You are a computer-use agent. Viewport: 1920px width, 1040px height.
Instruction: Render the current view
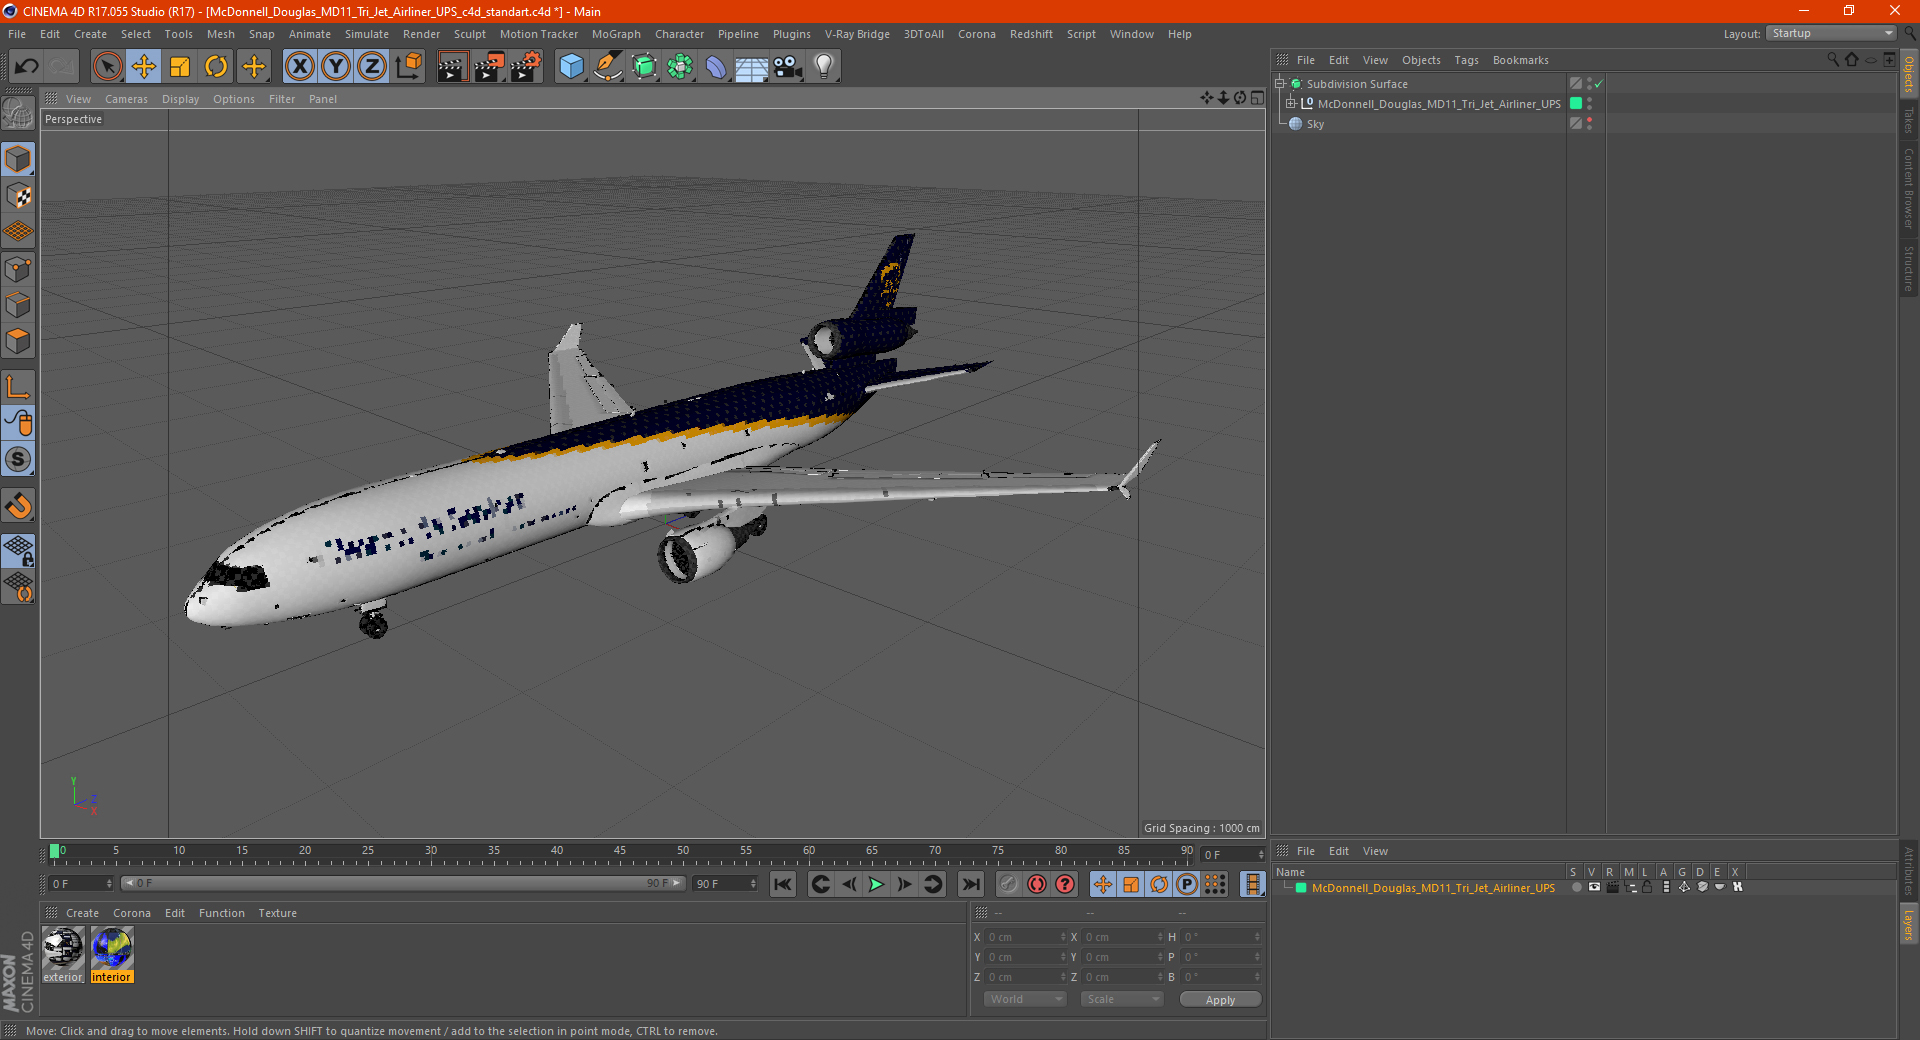tap(452, 67)
